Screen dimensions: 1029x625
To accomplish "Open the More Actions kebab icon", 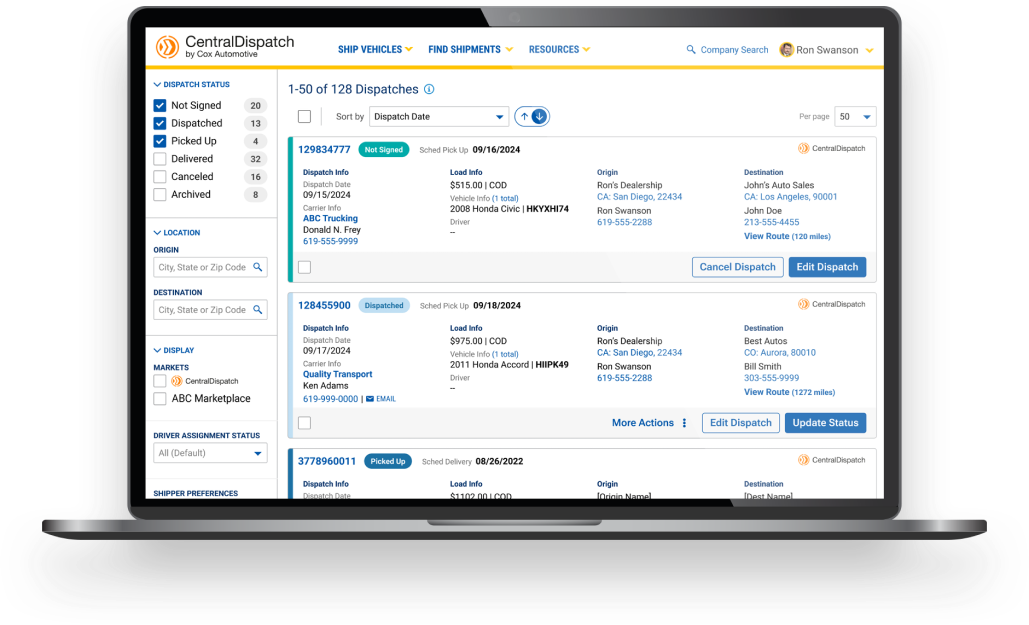I will (x=685, y=423).
